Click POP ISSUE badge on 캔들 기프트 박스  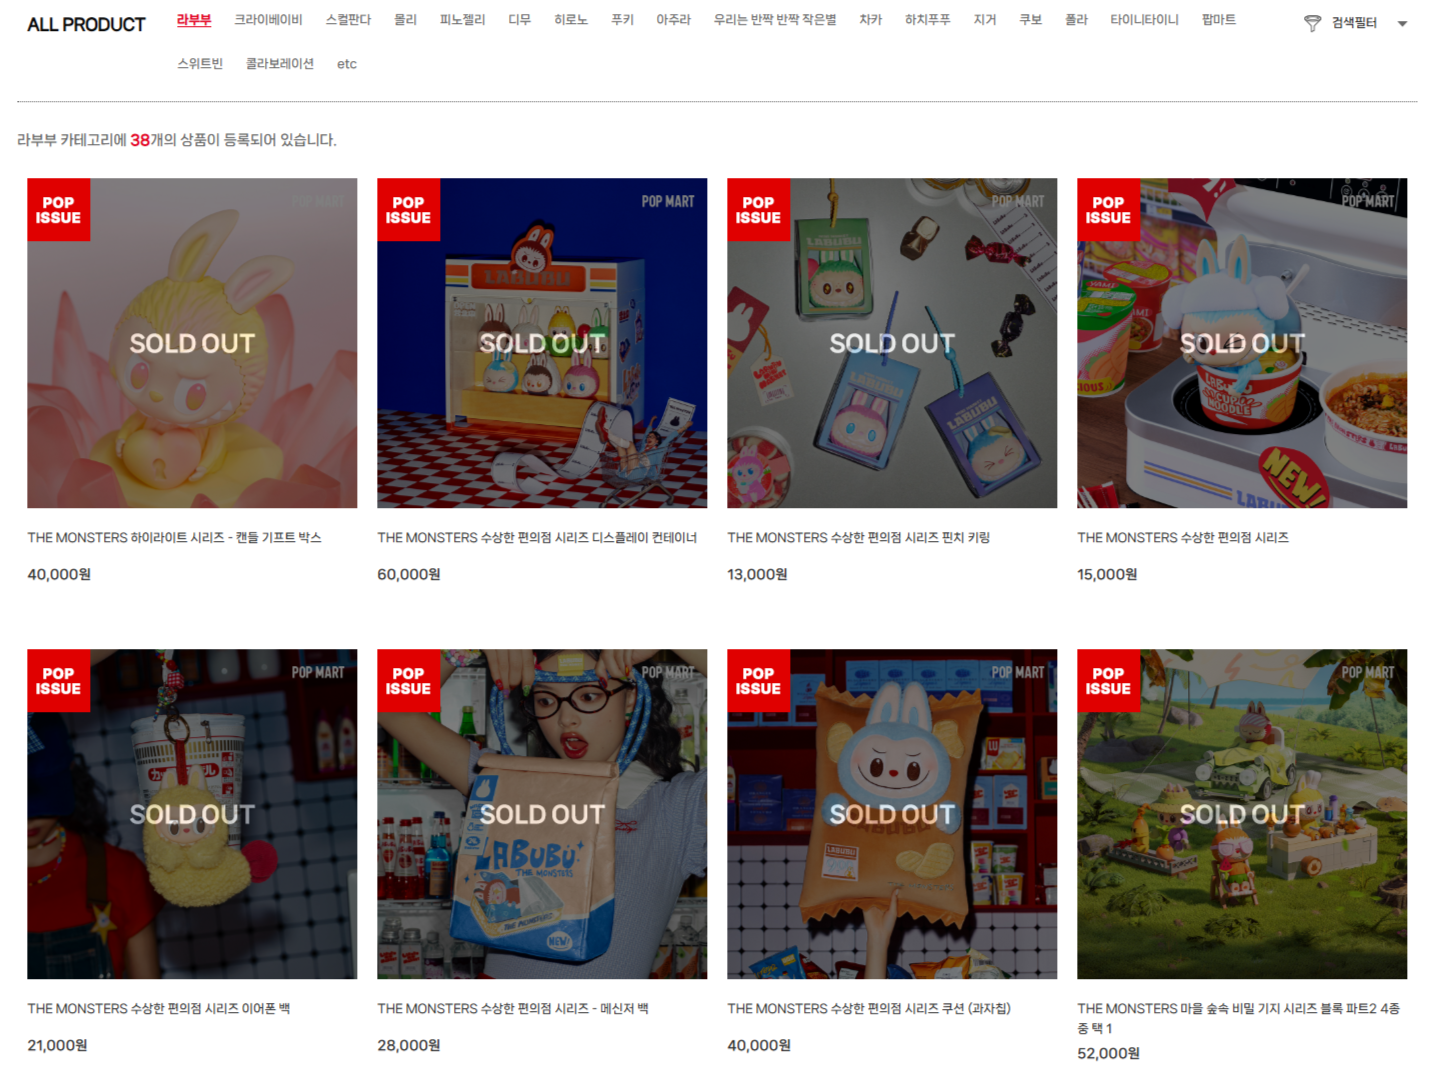[x=58, y=210]
